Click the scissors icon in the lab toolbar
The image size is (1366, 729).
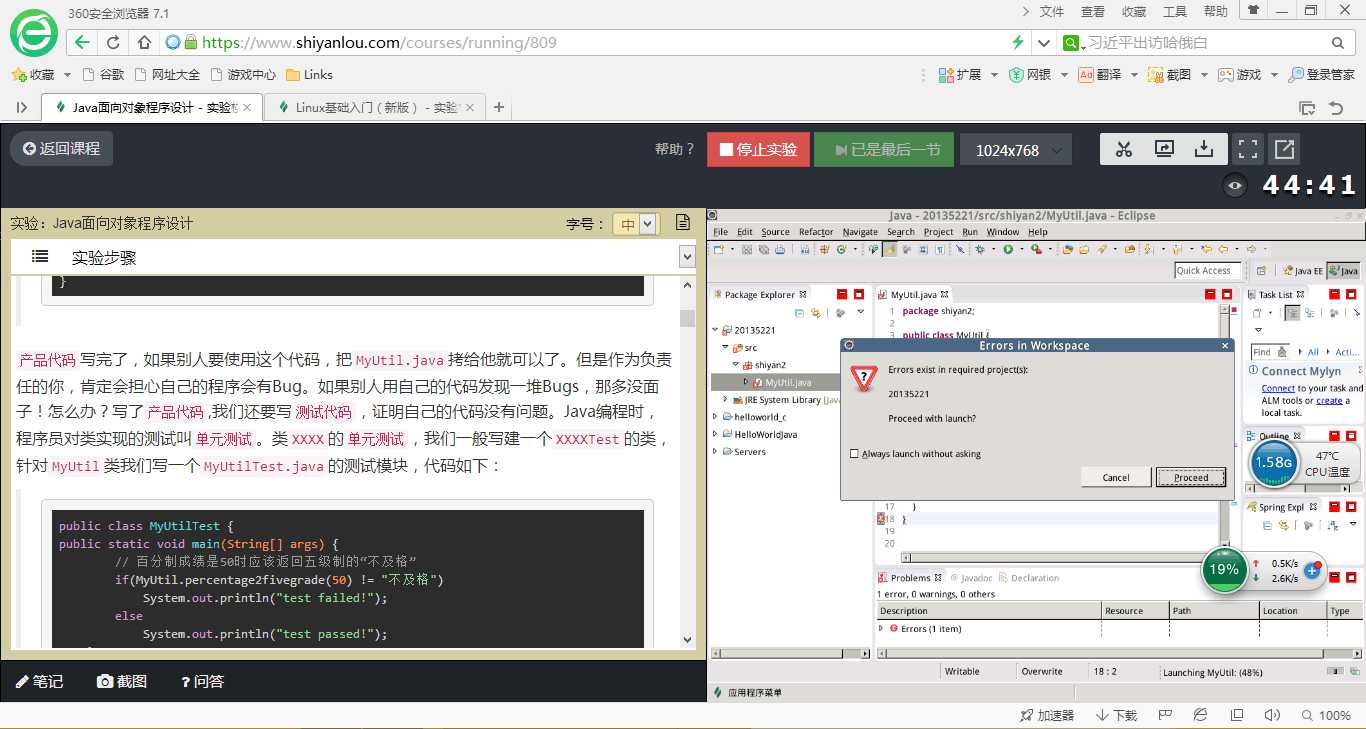(x=1124, y=149)
